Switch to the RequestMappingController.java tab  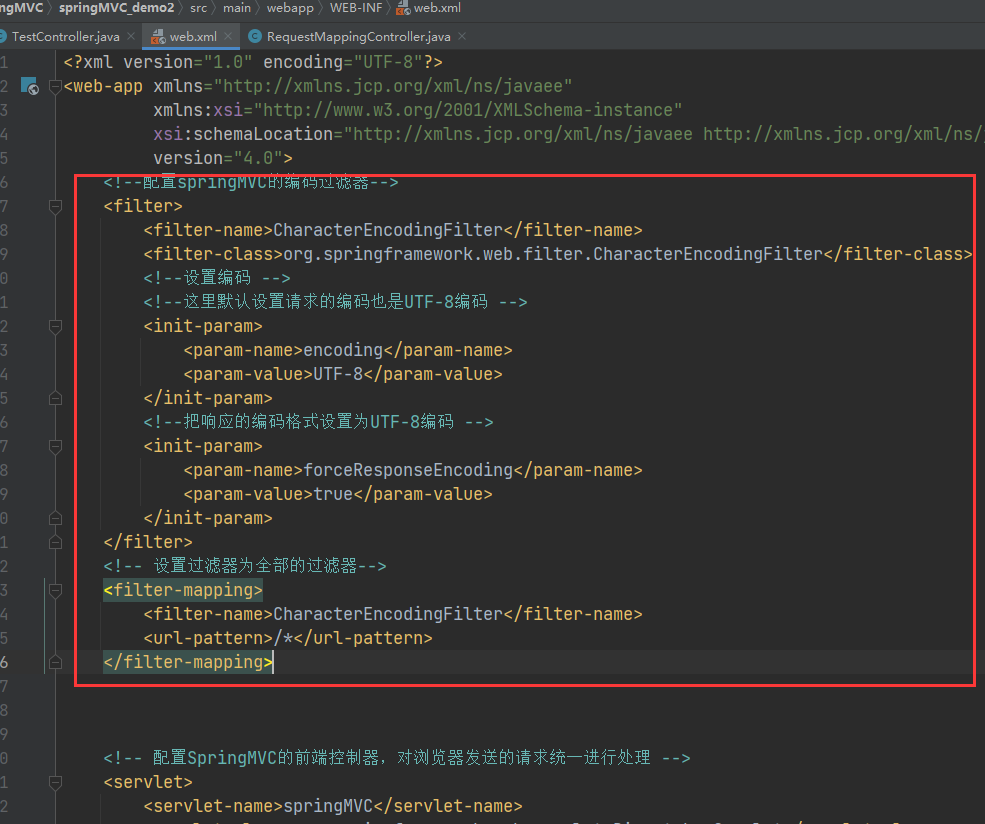(358, 37)
